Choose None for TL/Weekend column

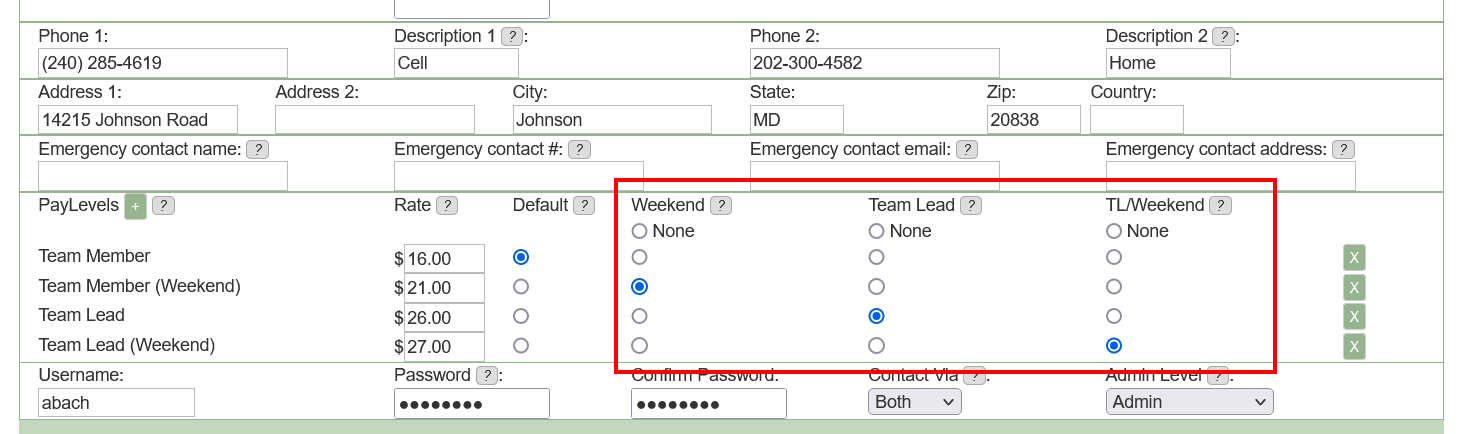click(1114, 231)
